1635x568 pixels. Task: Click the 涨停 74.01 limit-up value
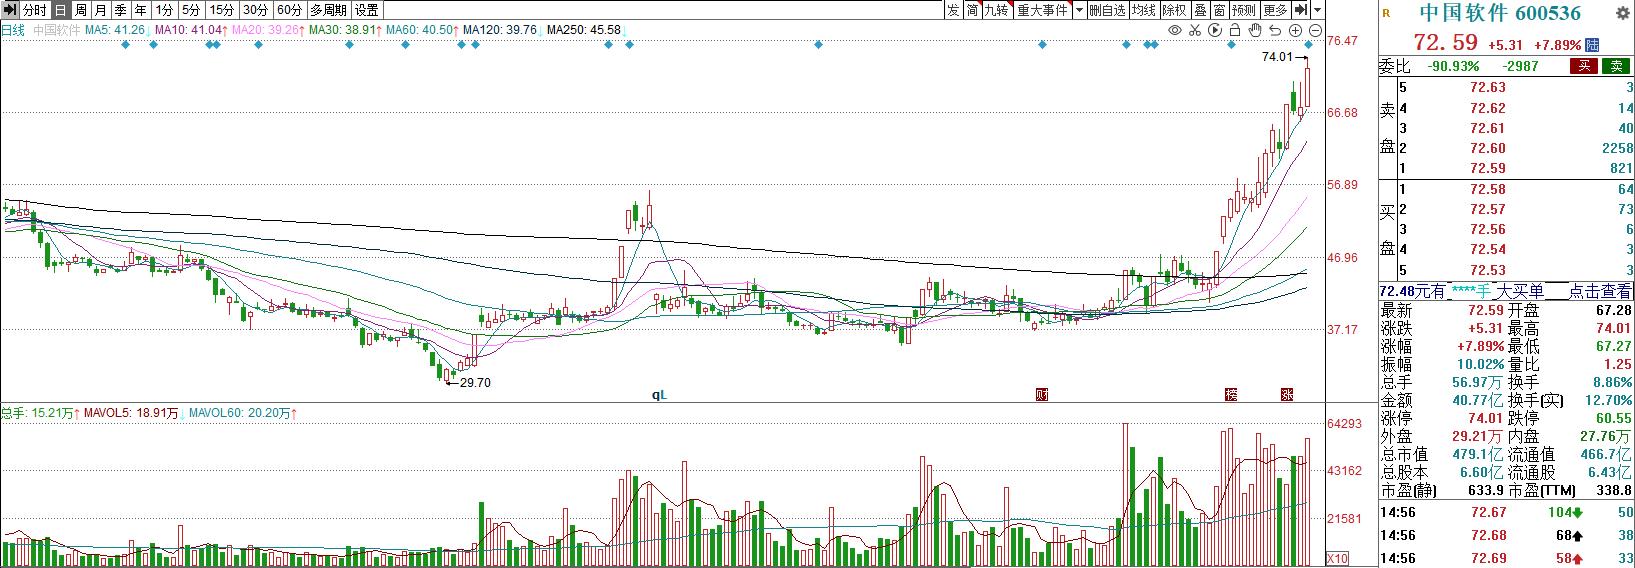tap(1486, 418)
